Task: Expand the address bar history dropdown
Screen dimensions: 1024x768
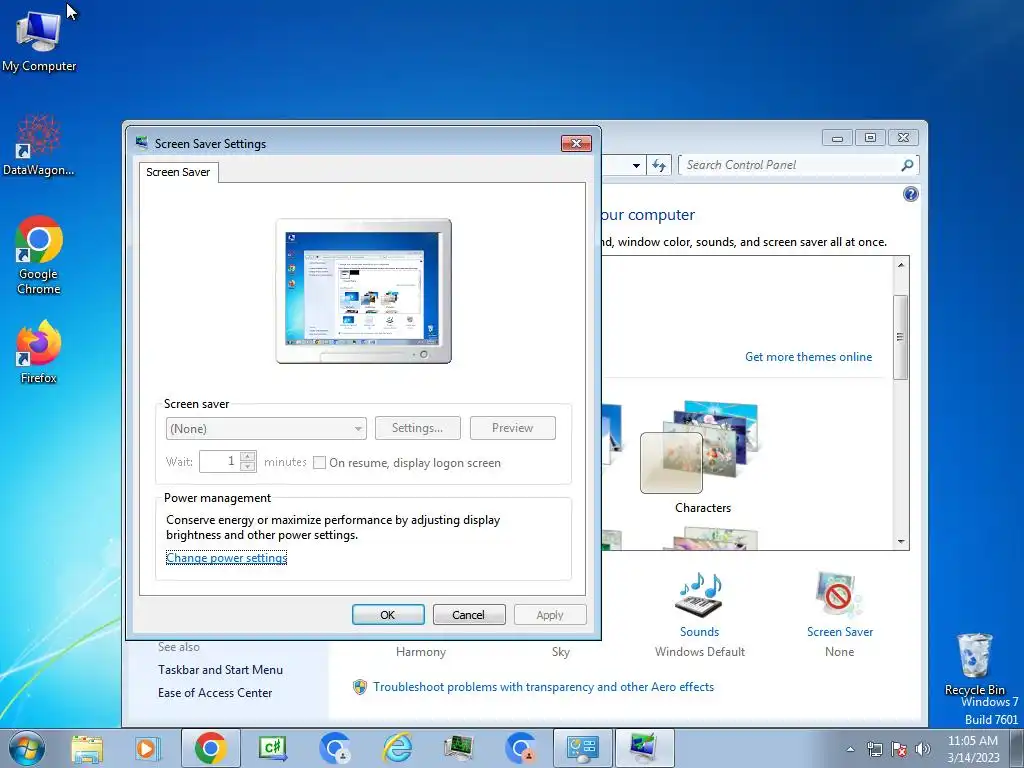Action: point(636,165)
